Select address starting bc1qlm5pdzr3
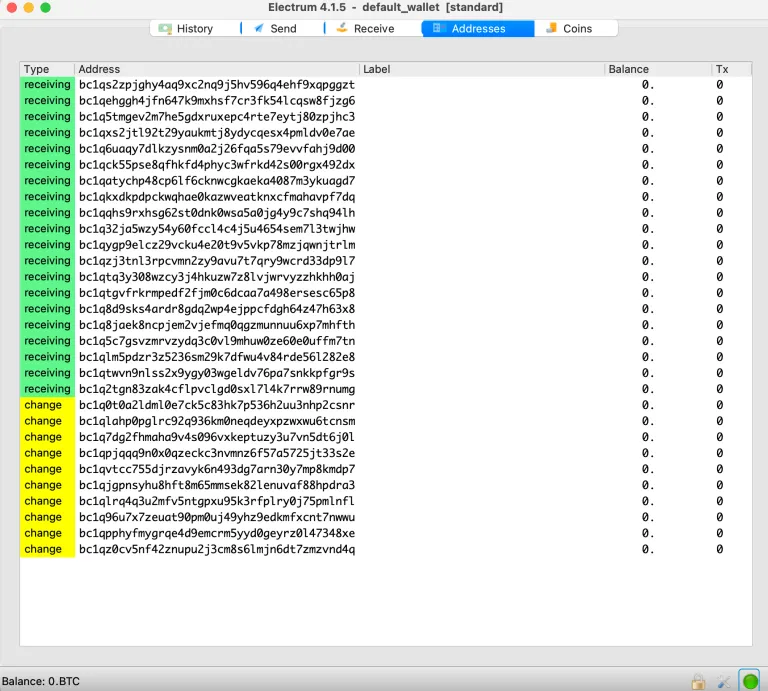The image size is (768, 691). [217, 357]
